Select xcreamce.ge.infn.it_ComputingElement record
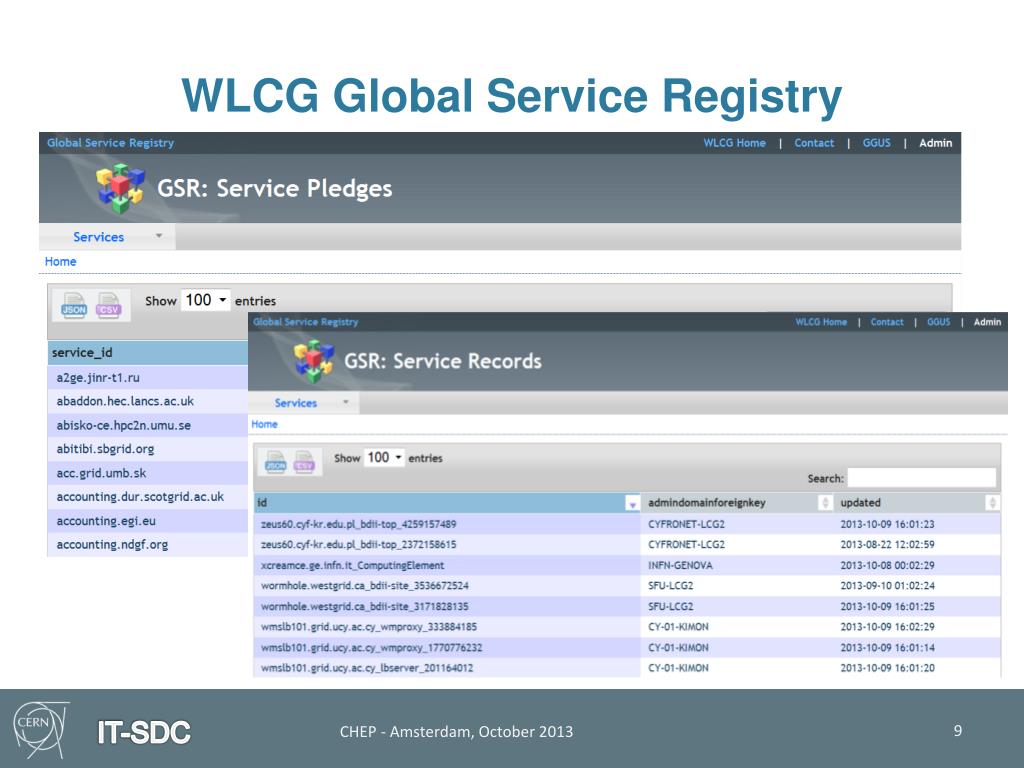The width and height of the screenshot is (1024, 768). pos(627,565)
